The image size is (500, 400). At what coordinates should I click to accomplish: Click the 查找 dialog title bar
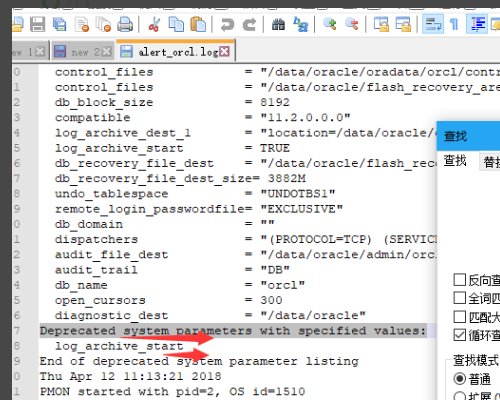468,136
